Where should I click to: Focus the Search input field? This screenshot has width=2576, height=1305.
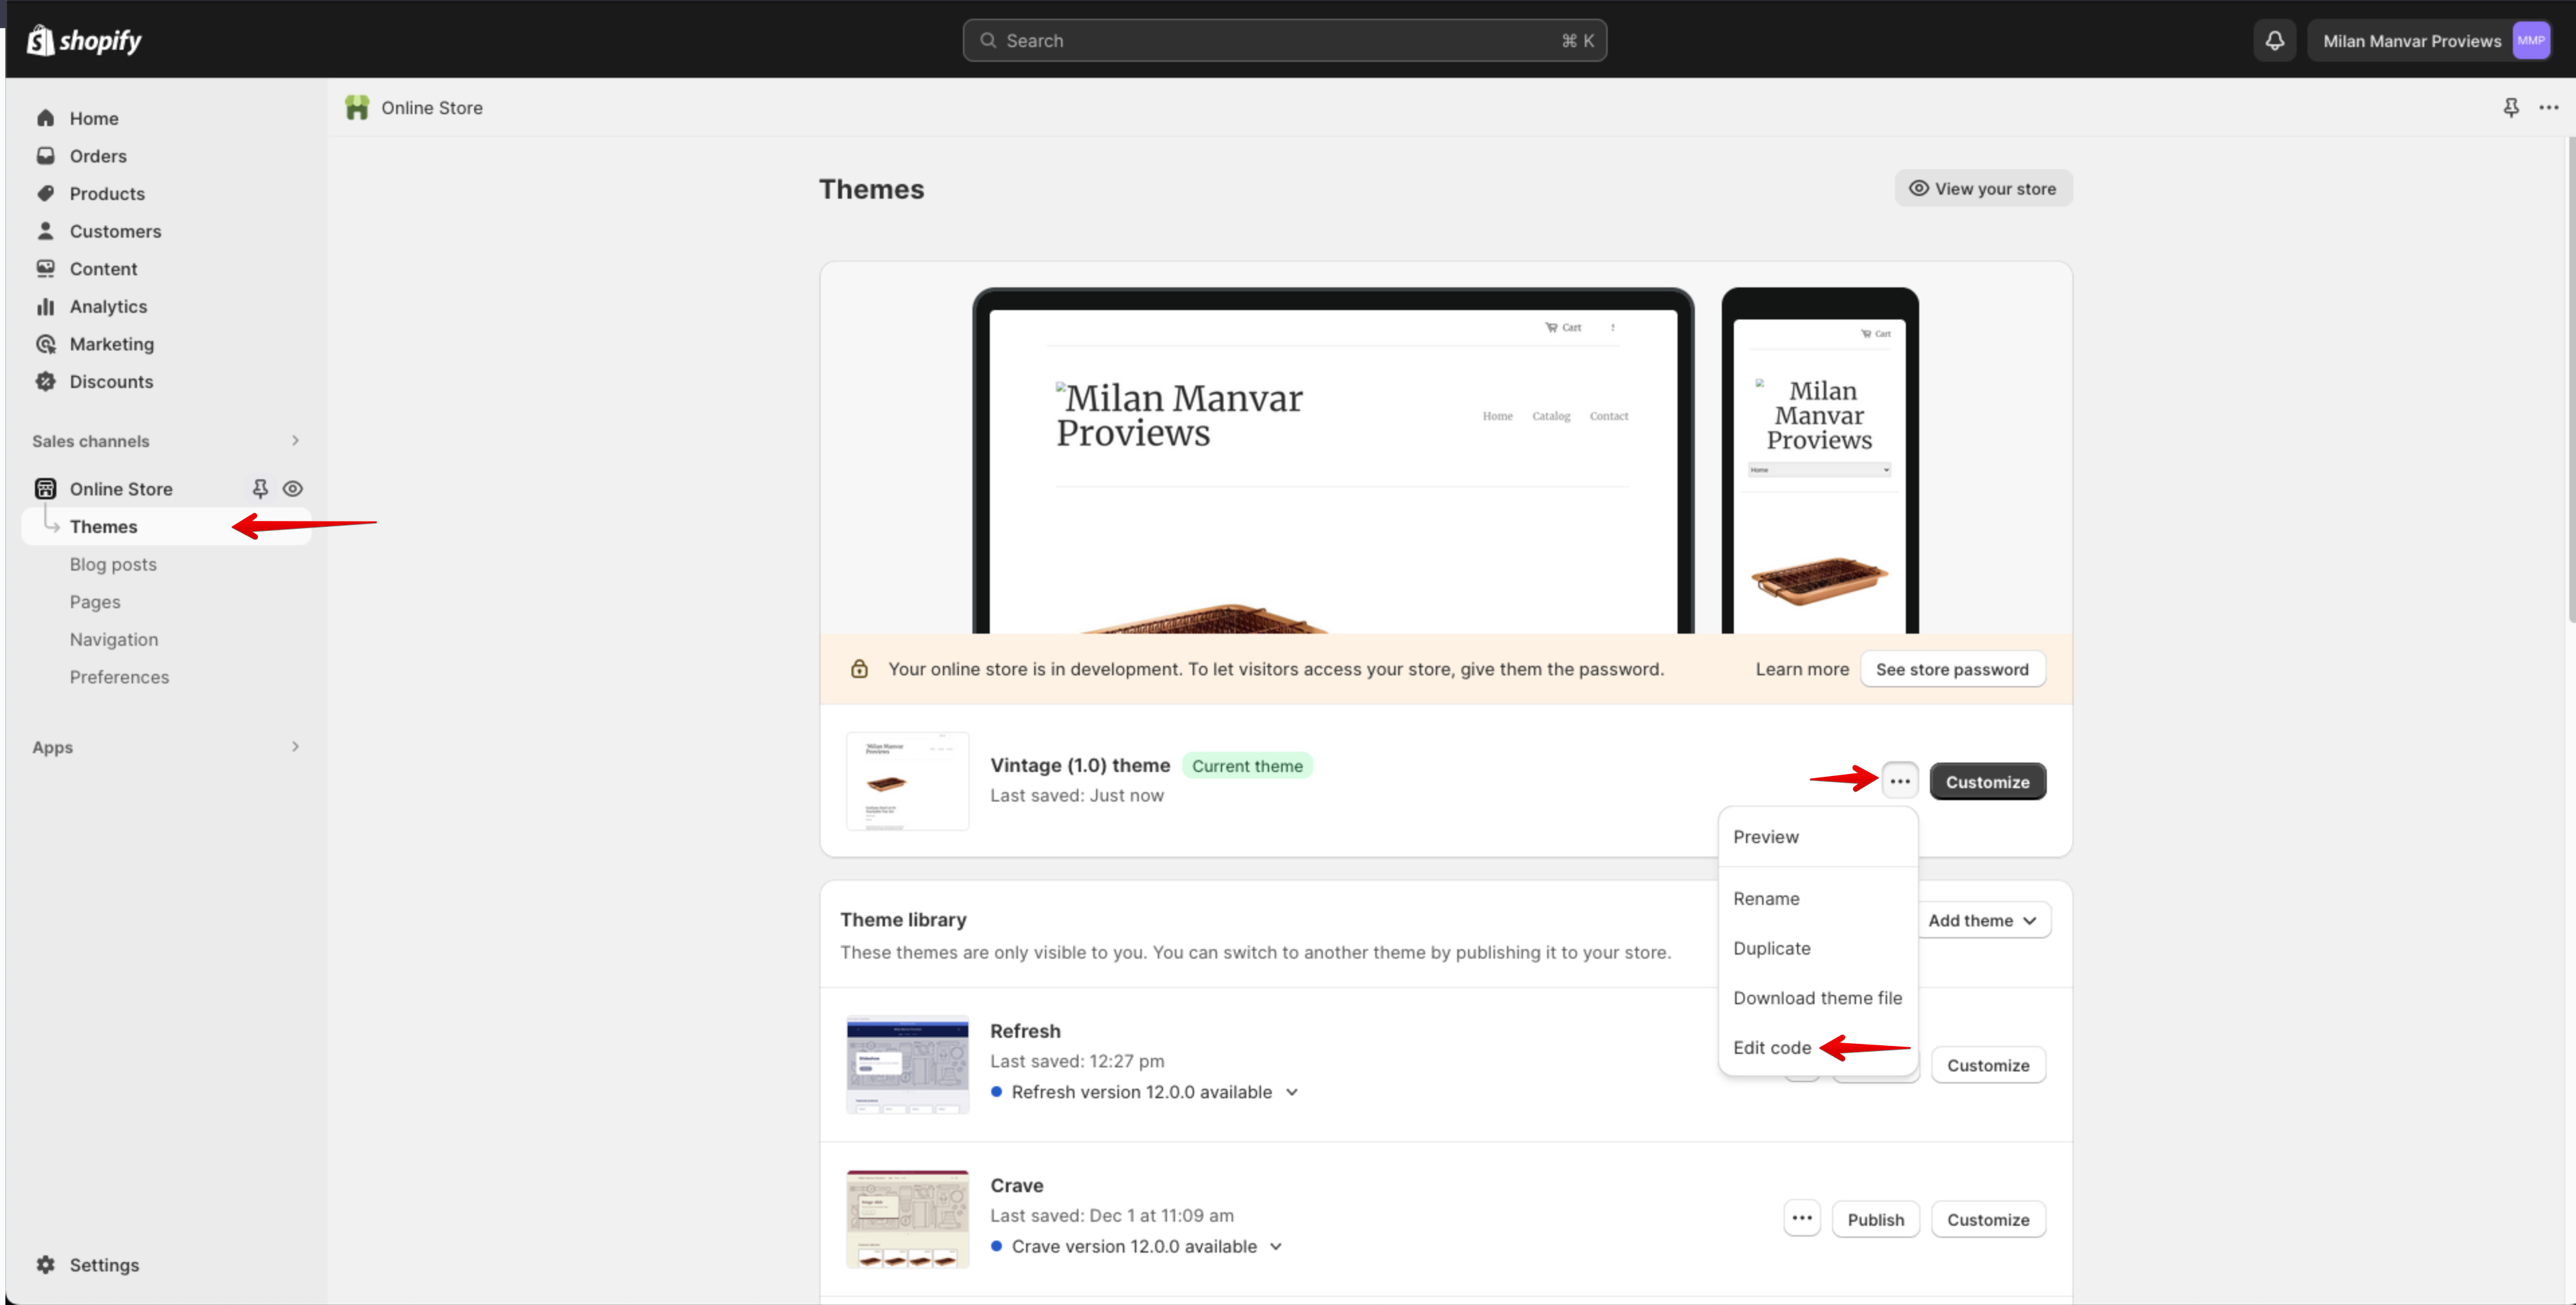(1284, 40)
